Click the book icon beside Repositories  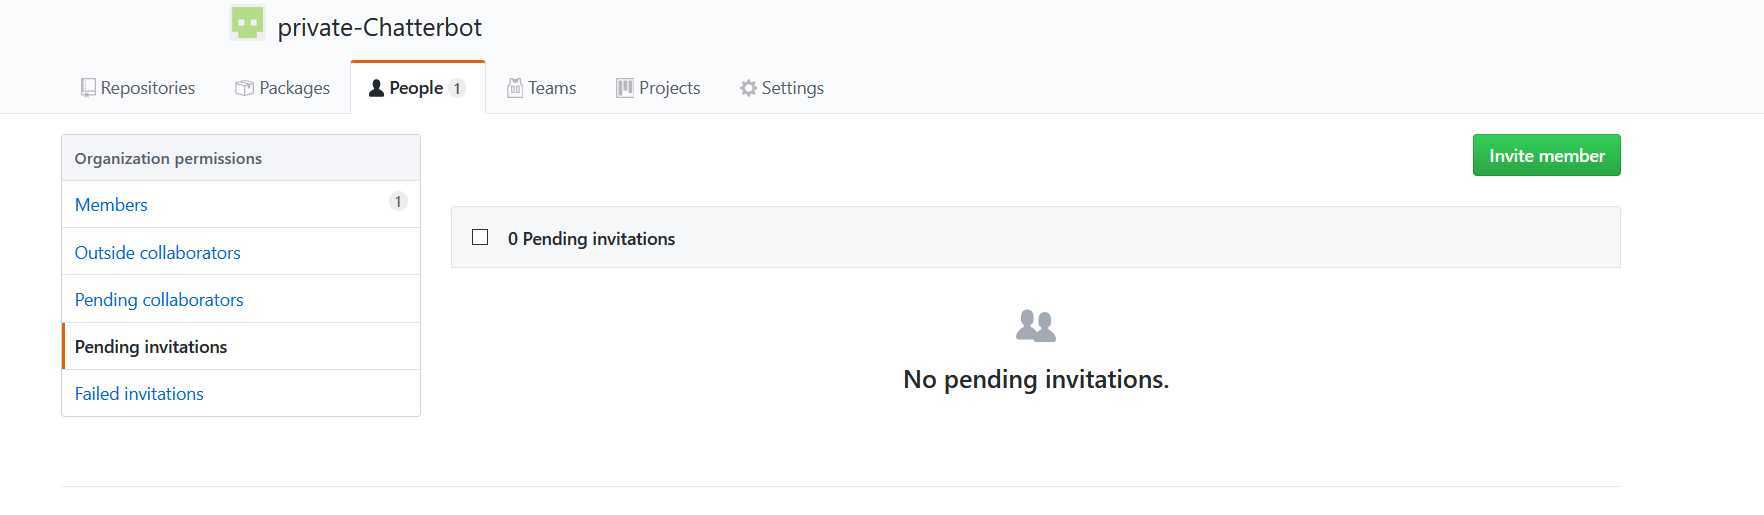tap(88, 88)
